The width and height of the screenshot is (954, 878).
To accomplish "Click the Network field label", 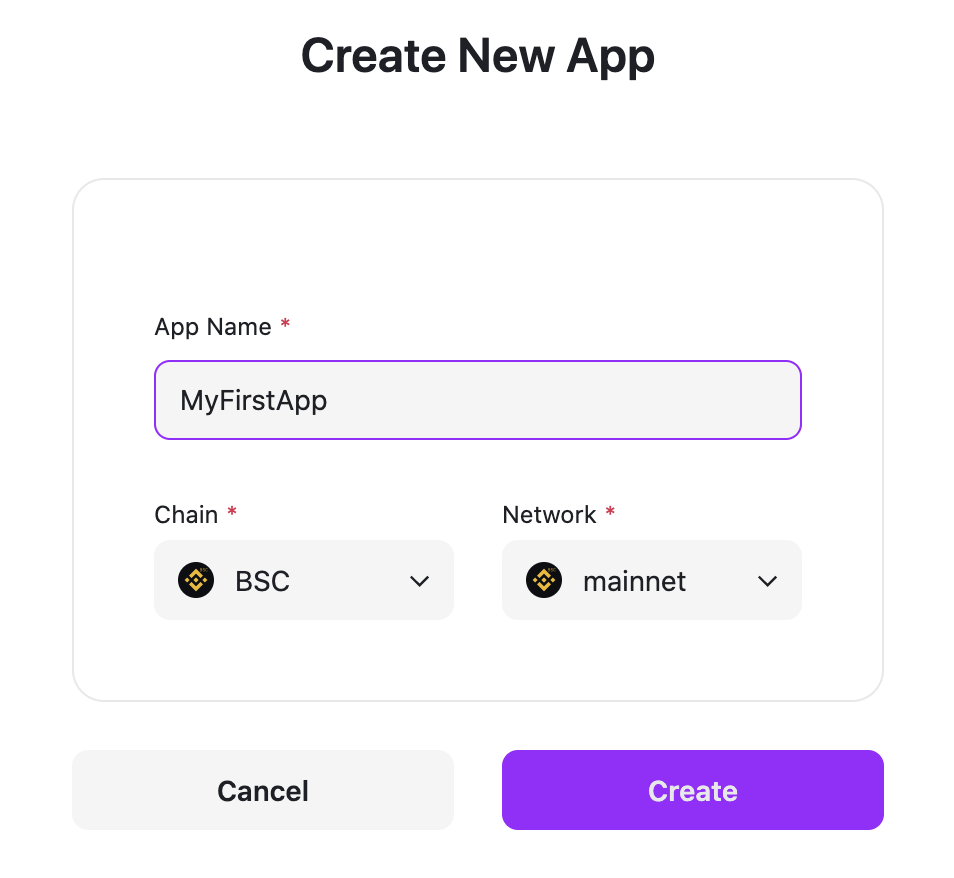I will pos(549,515).
